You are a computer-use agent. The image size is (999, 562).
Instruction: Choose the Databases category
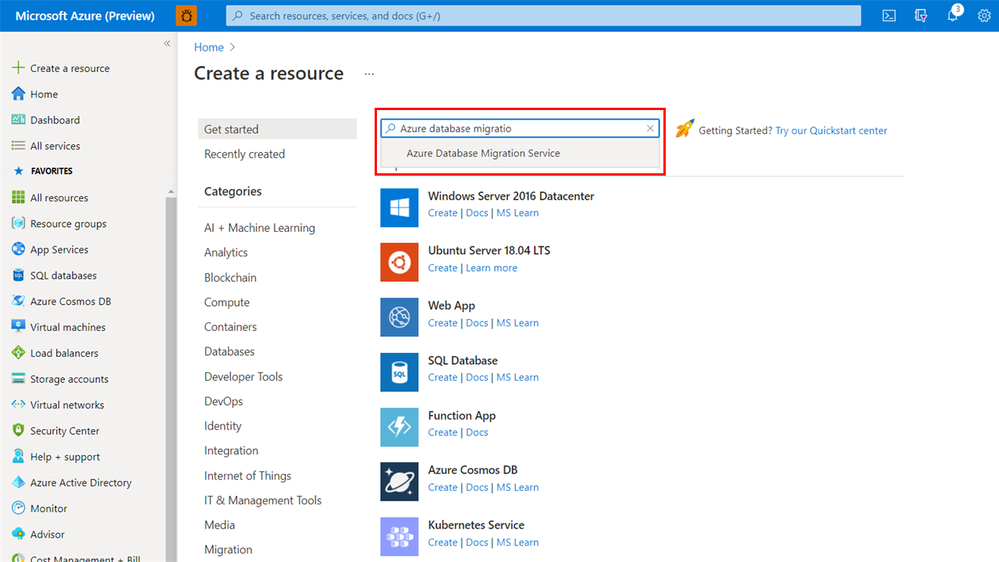tap(229, 352)
